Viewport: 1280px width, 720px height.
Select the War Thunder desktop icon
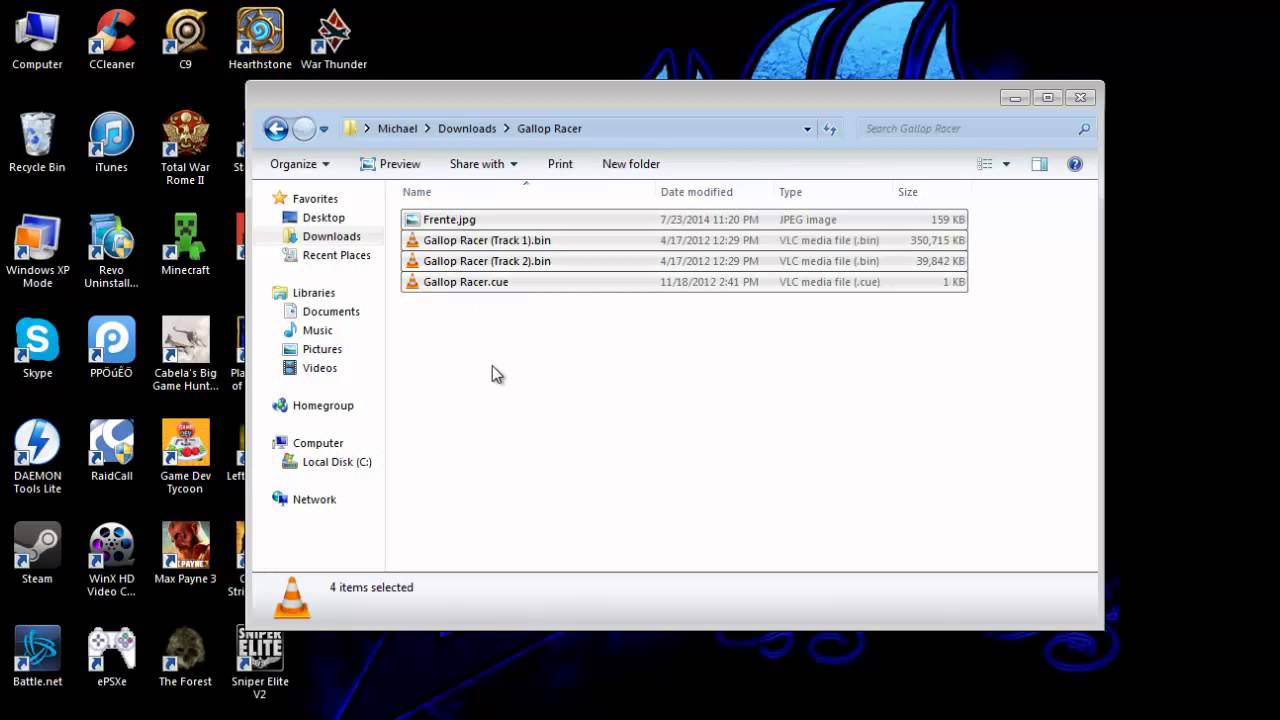[334, 40]
